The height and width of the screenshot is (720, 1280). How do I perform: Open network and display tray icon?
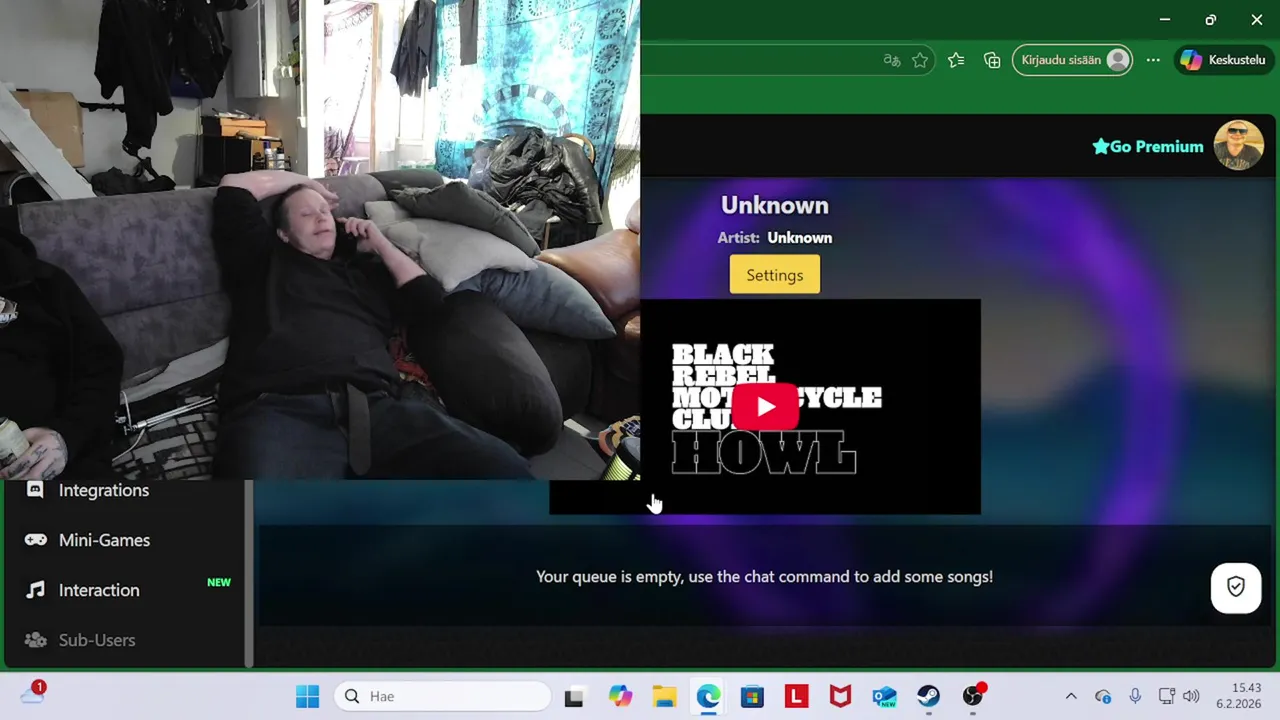click(1167, 696)
